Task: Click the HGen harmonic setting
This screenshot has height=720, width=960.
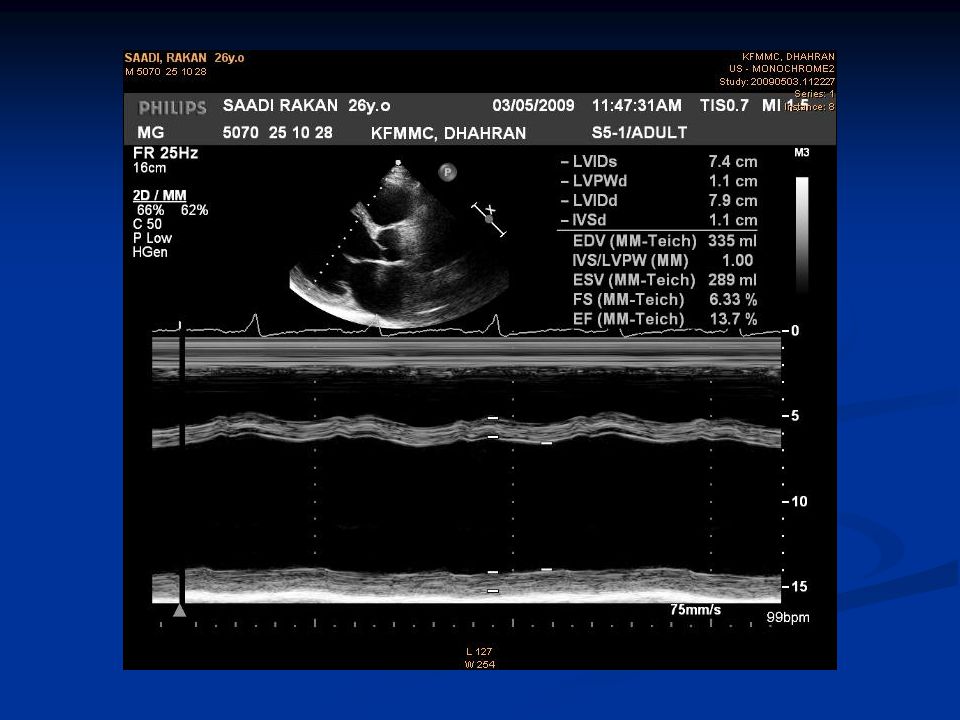Action: [150, 252]
